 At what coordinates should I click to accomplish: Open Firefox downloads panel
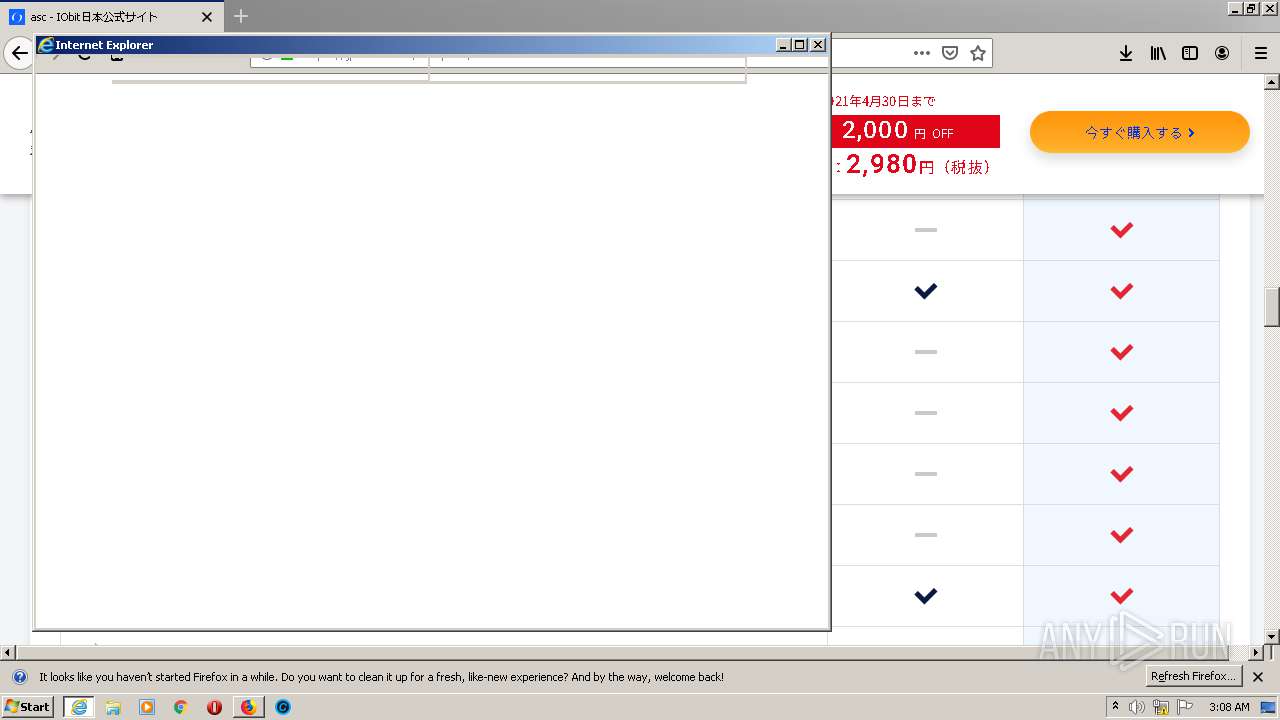tap(1126, 53)
